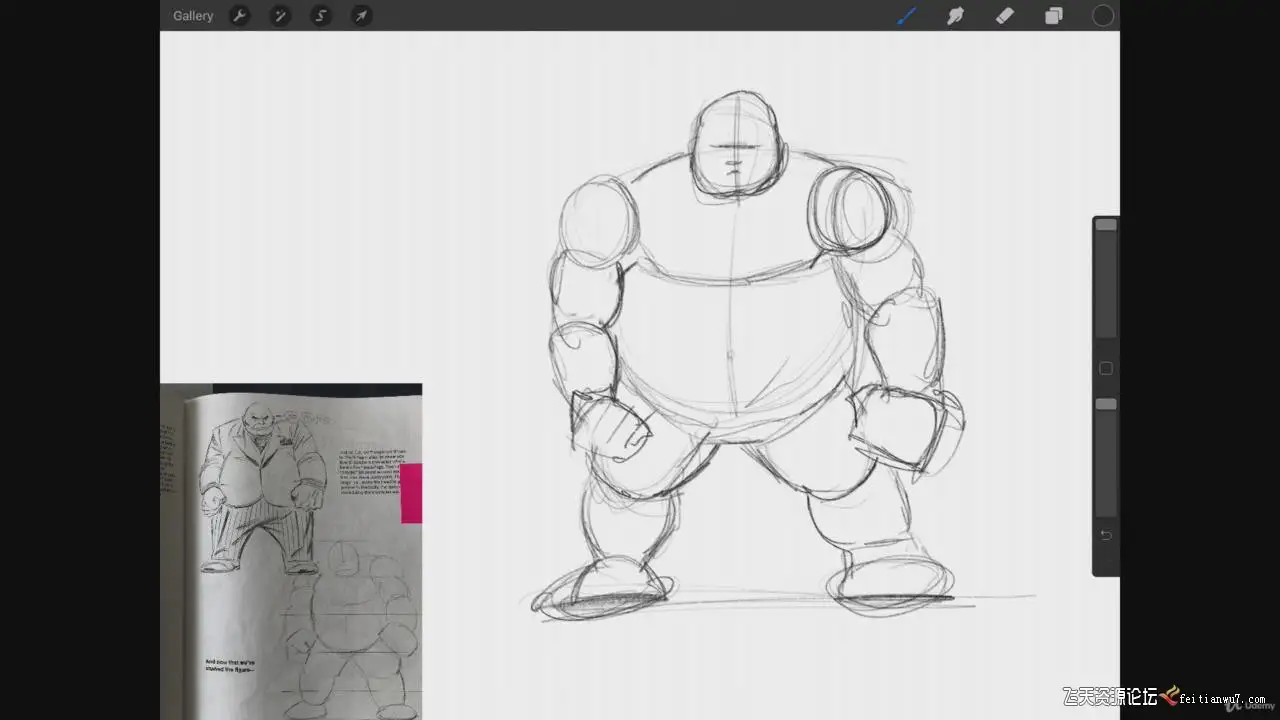This screenshot has height=720, width=1280.
Task: Click the brush opacity slider handle
Action: (1106, 404)
